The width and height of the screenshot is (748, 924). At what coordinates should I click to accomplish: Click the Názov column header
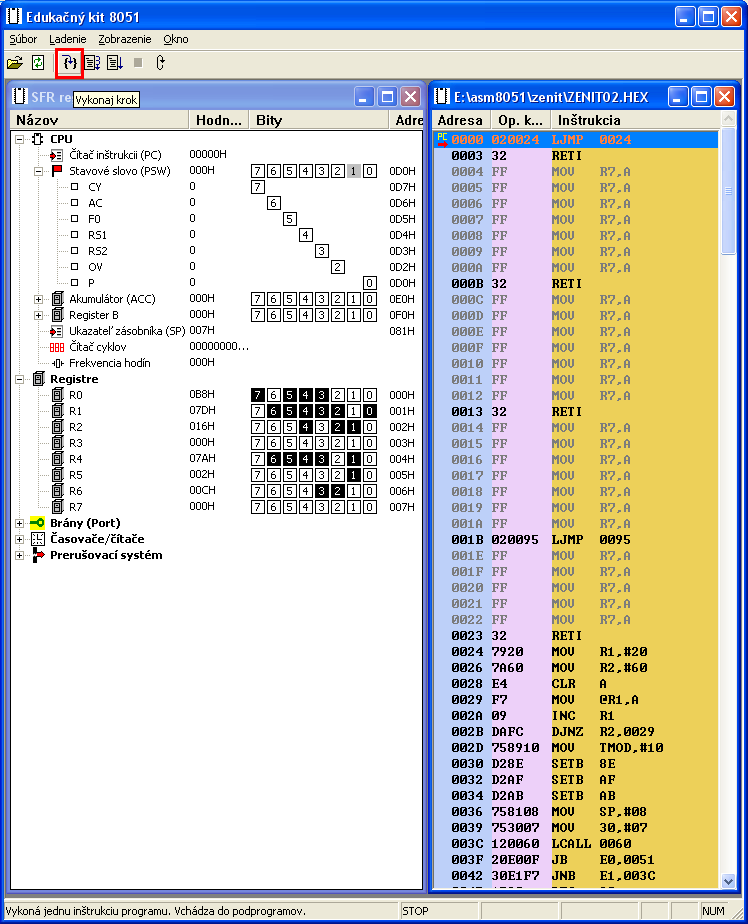click(100, 120)
